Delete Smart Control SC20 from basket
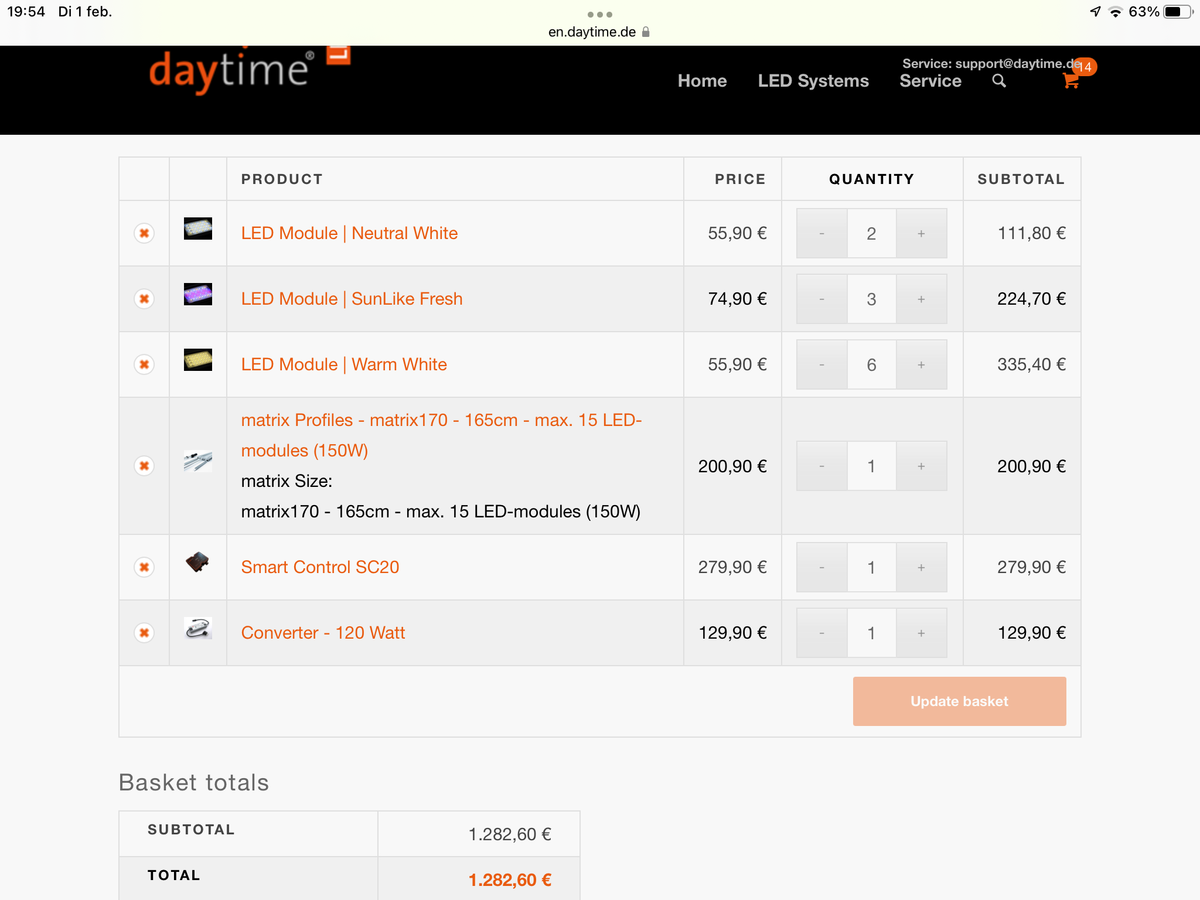The width and height of the screenshot is (1200, 900). tap(144, 567)
